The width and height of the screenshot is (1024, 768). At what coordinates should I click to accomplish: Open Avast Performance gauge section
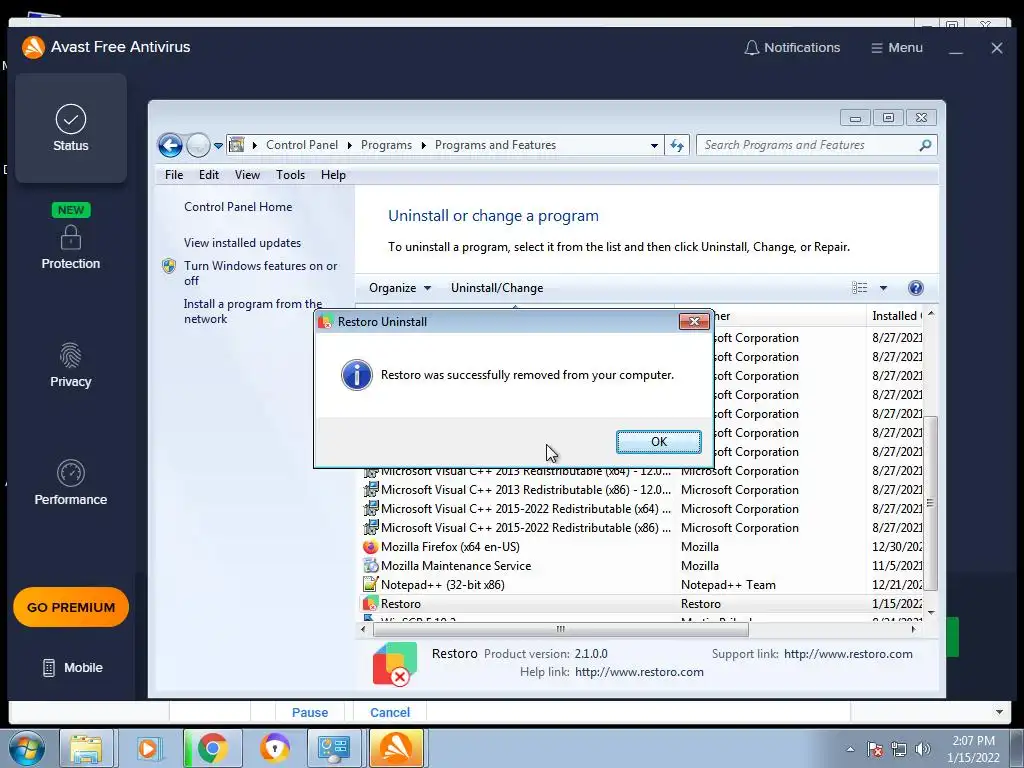71,483
